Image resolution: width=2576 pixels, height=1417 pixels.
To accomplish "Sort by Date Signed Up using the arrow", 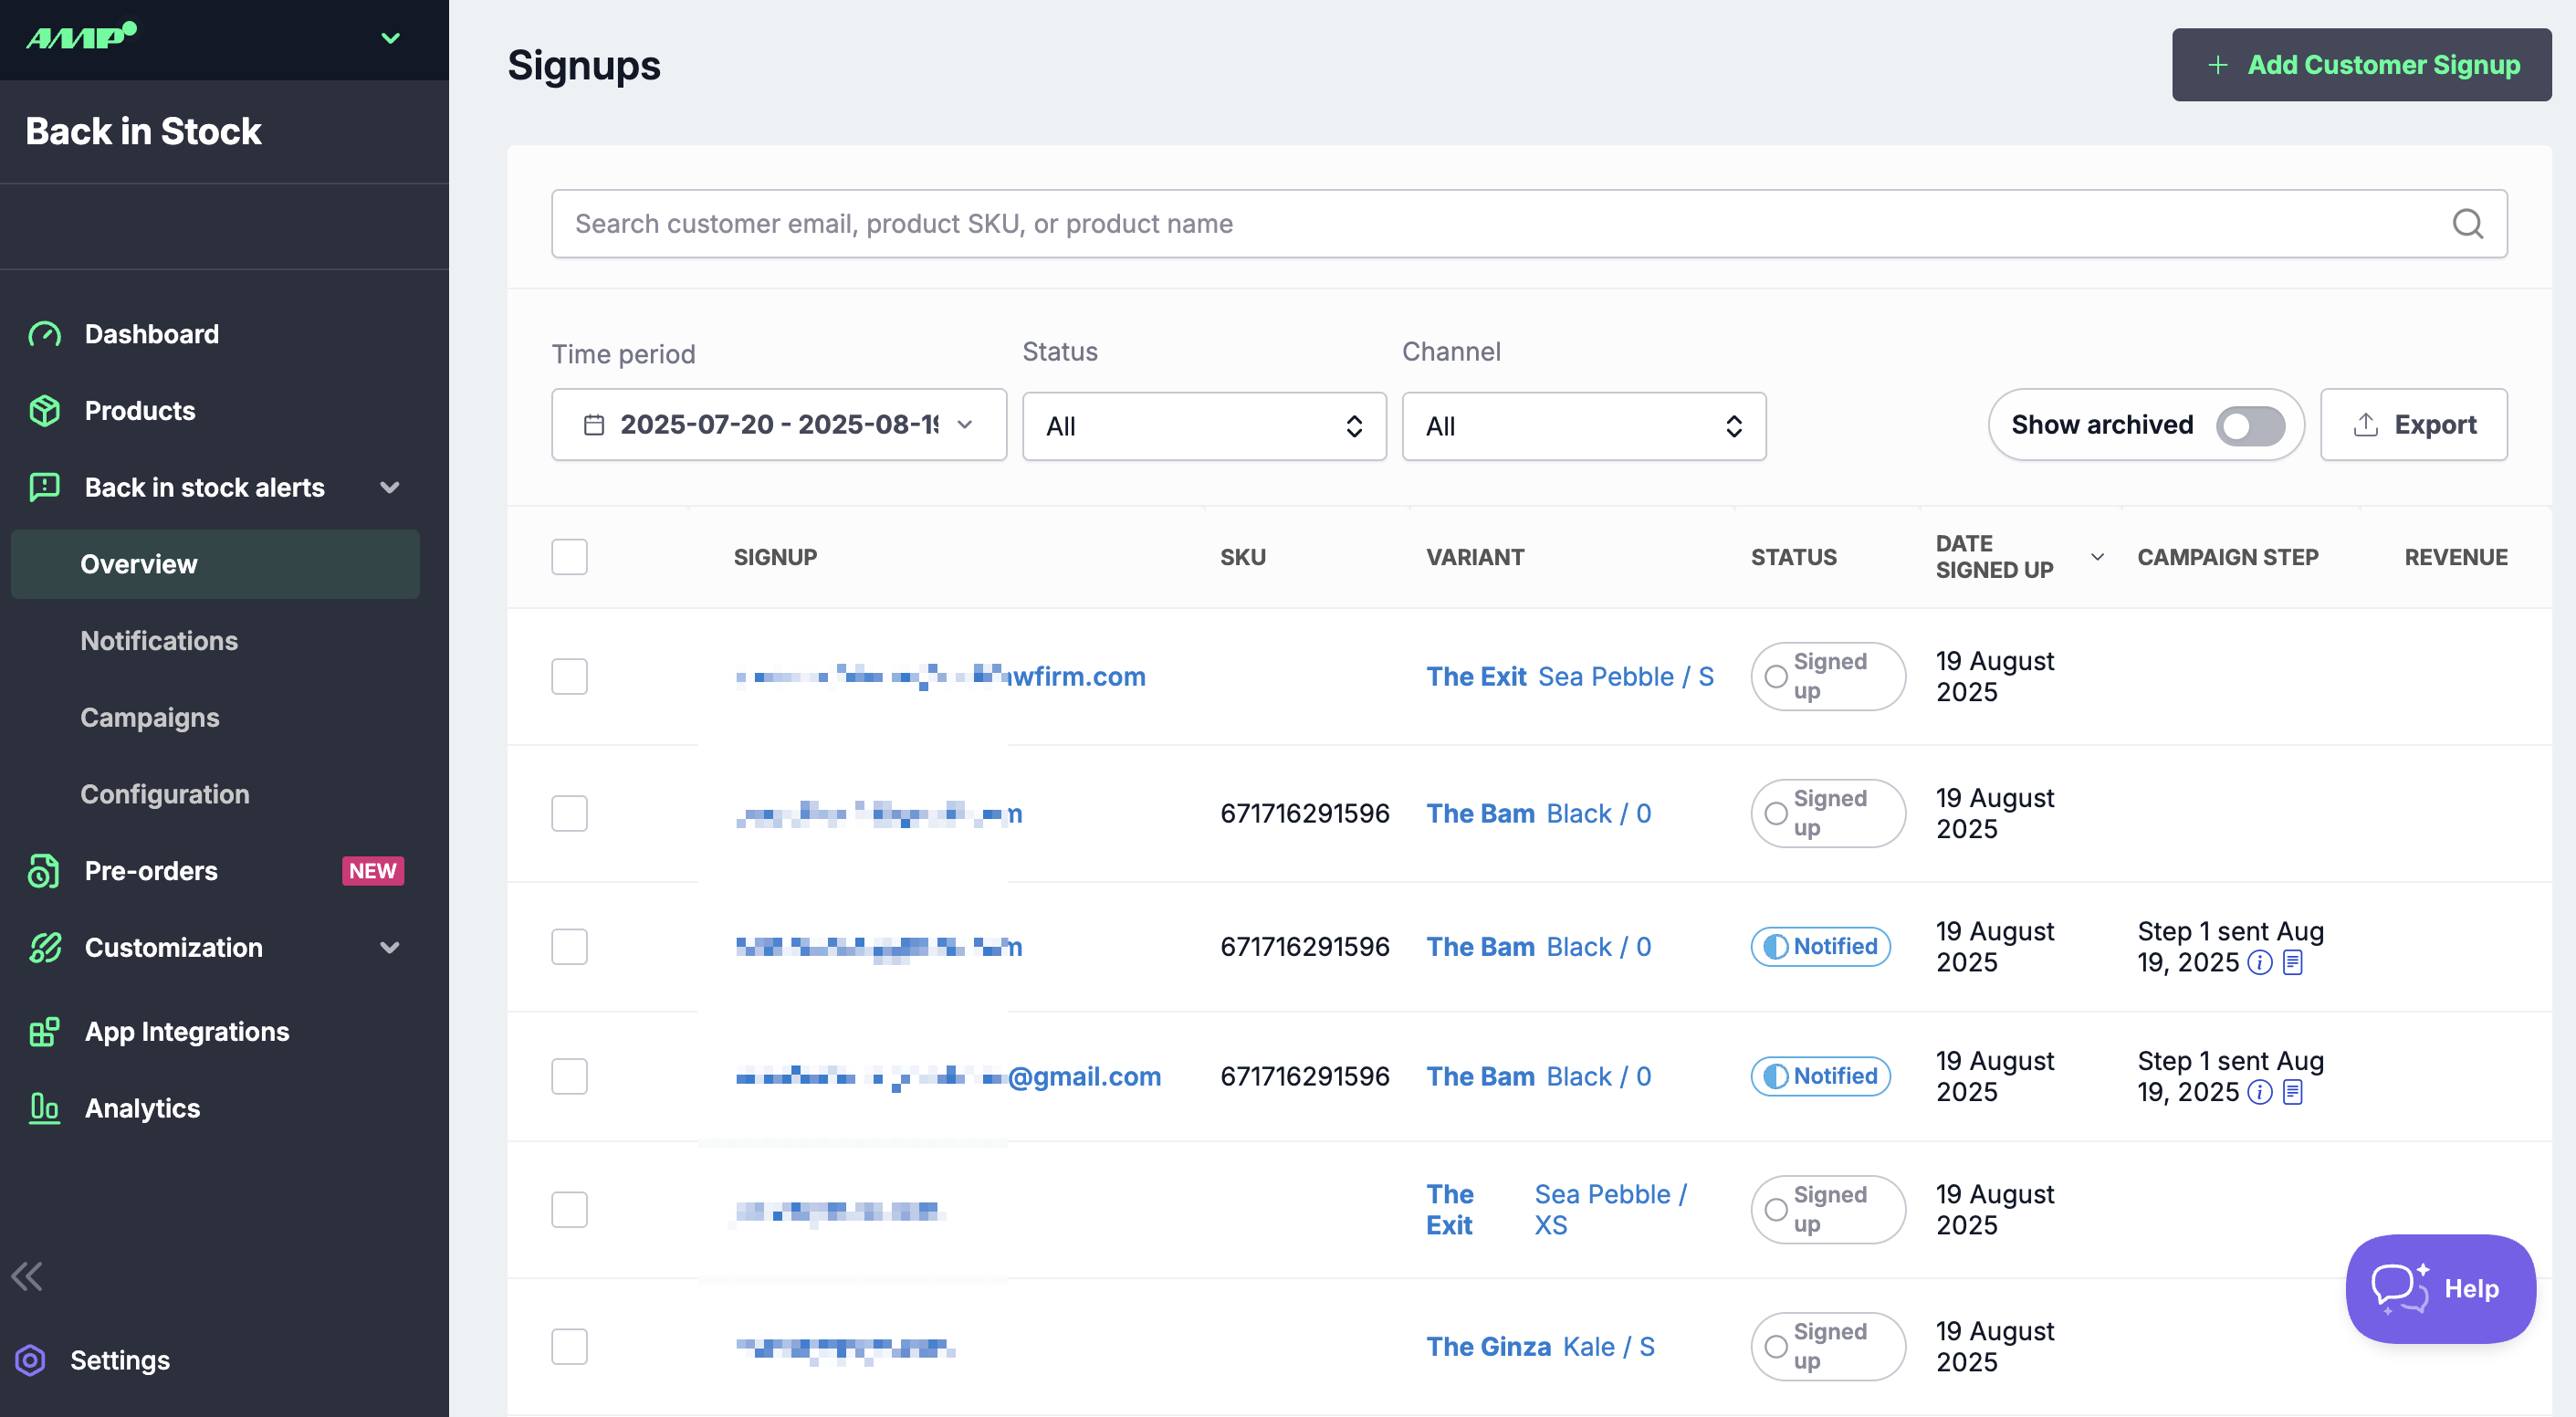I will click(2097, 557).
